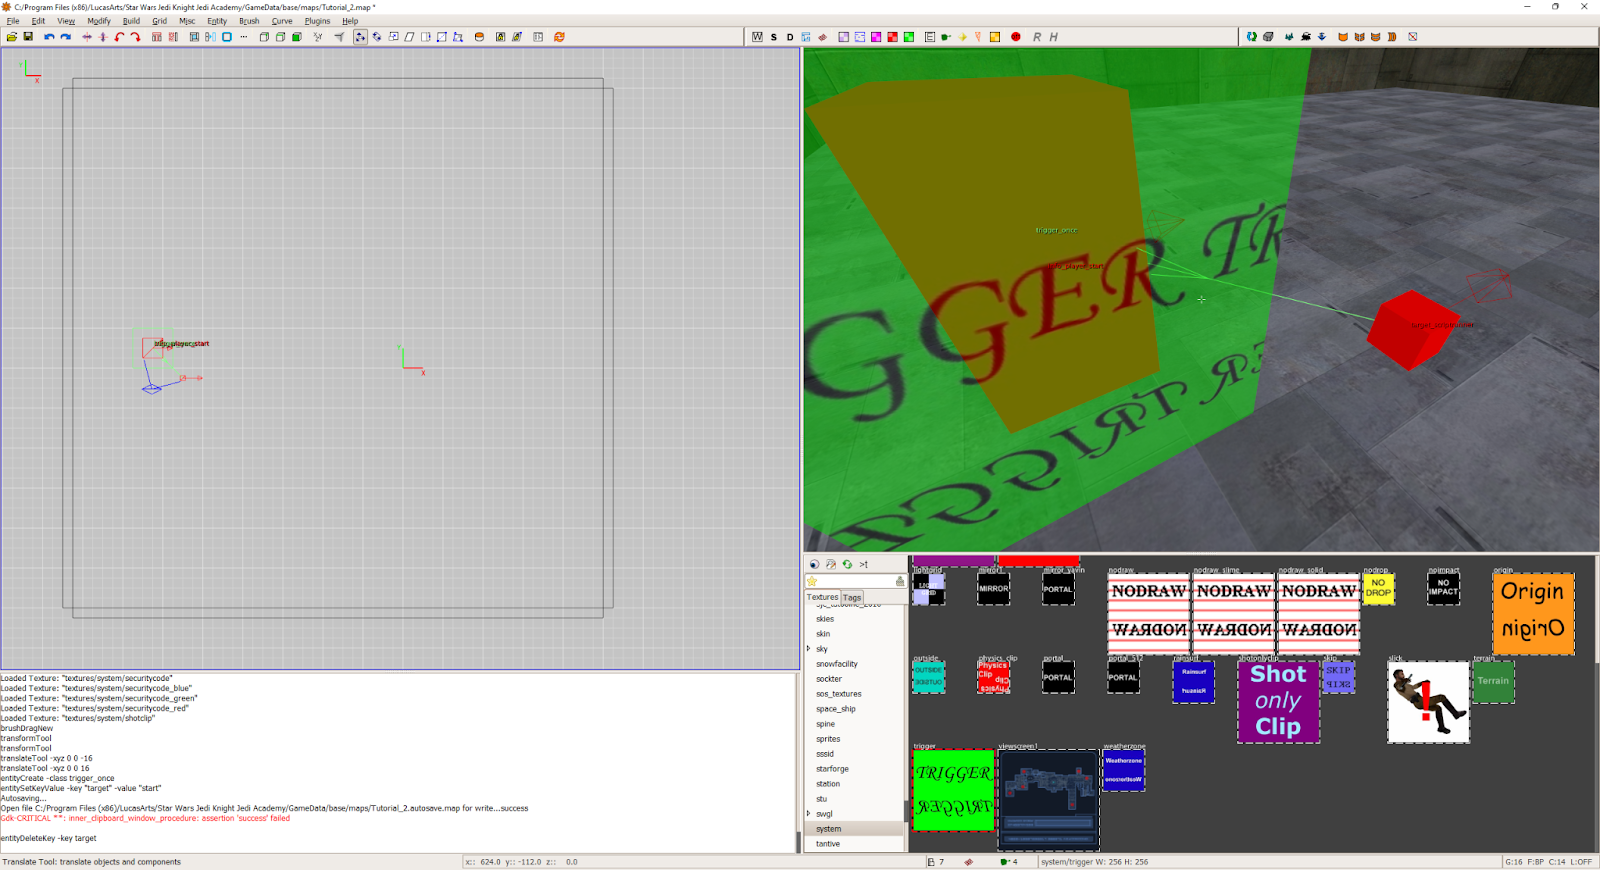Pick the green Terrain texture

click(1493, 682)
